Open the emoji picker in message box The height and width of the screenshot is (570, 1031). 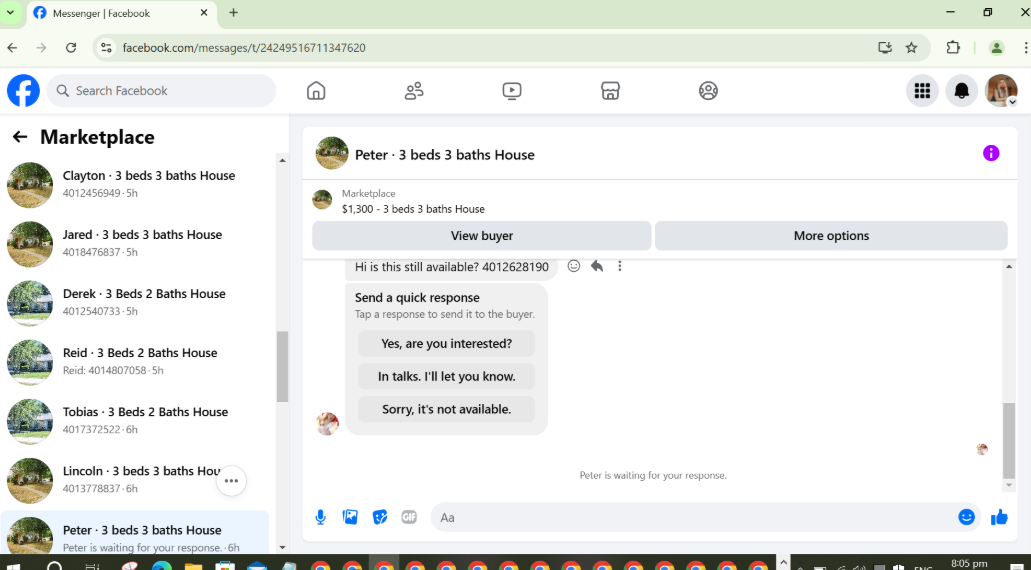click(966, 517)
